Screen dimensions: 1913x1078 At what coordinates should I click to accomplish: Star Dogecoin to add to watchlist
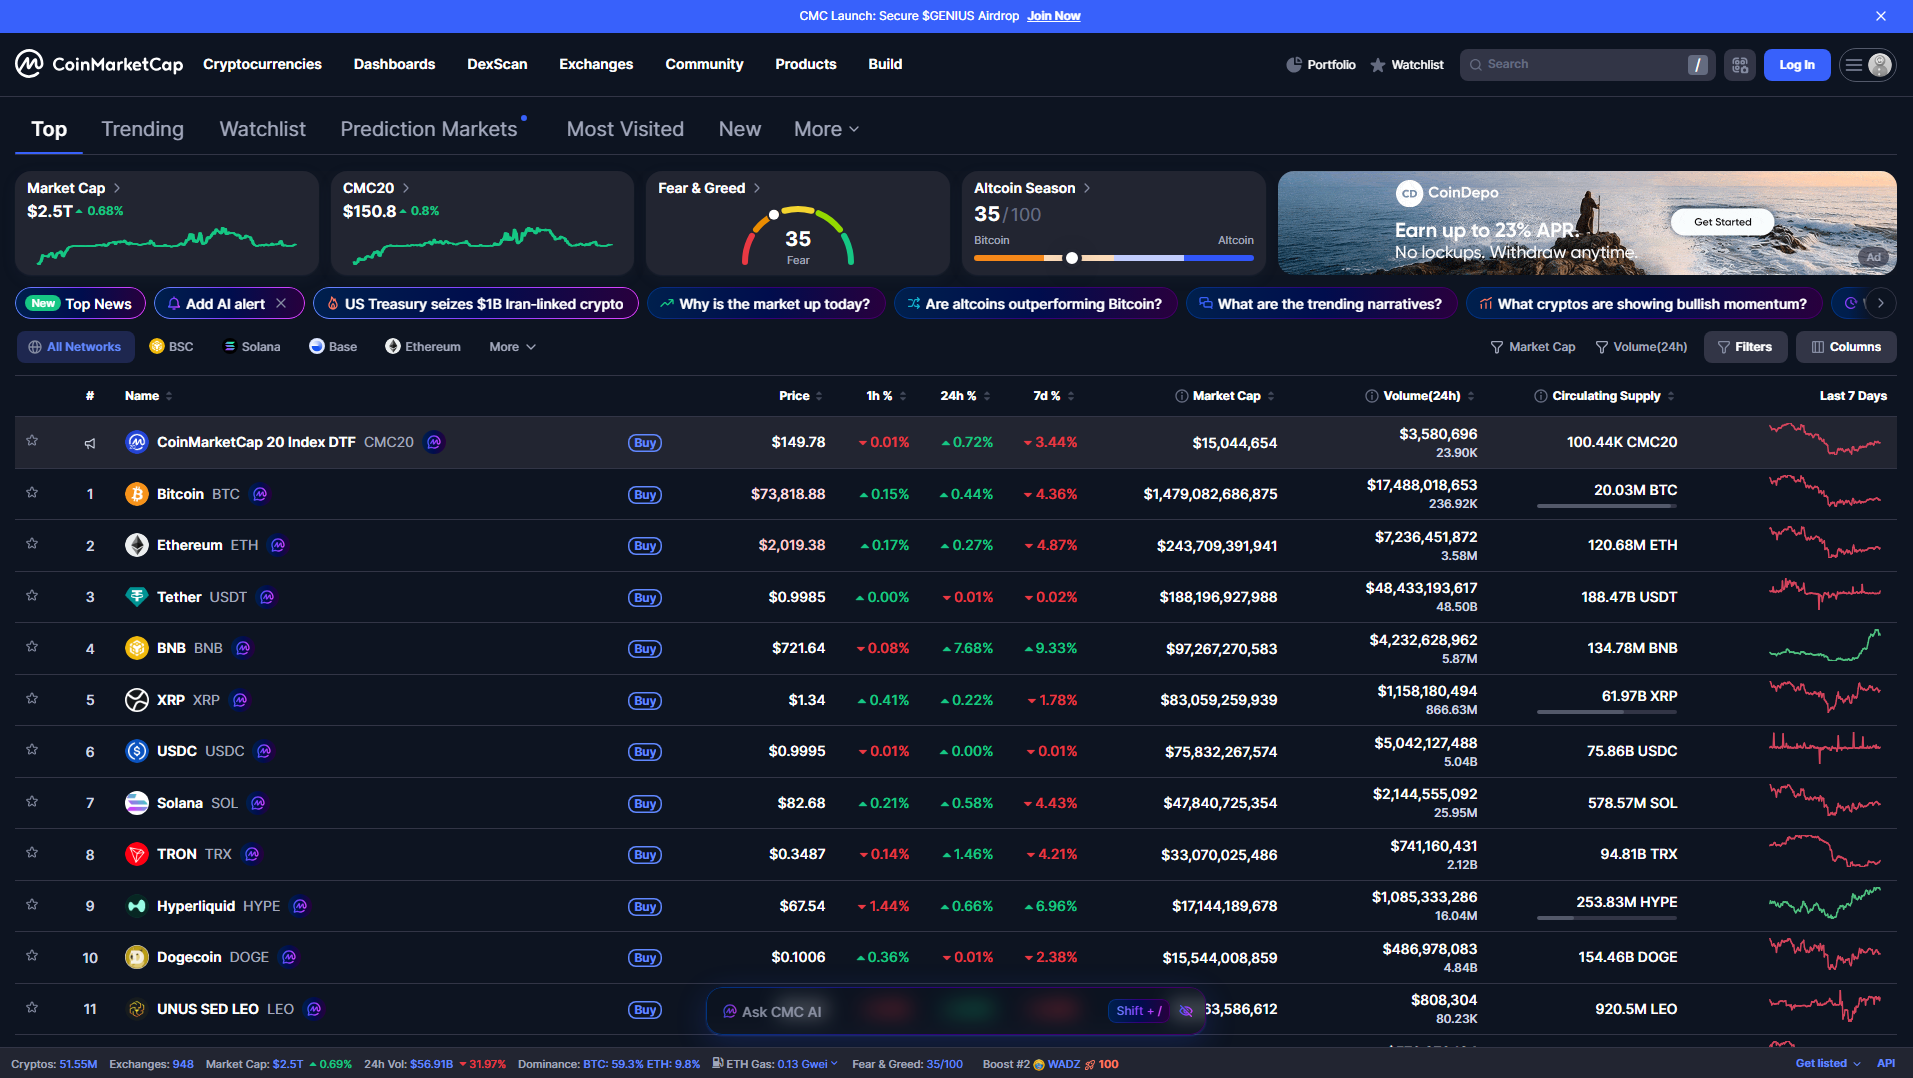pos(32,955)
